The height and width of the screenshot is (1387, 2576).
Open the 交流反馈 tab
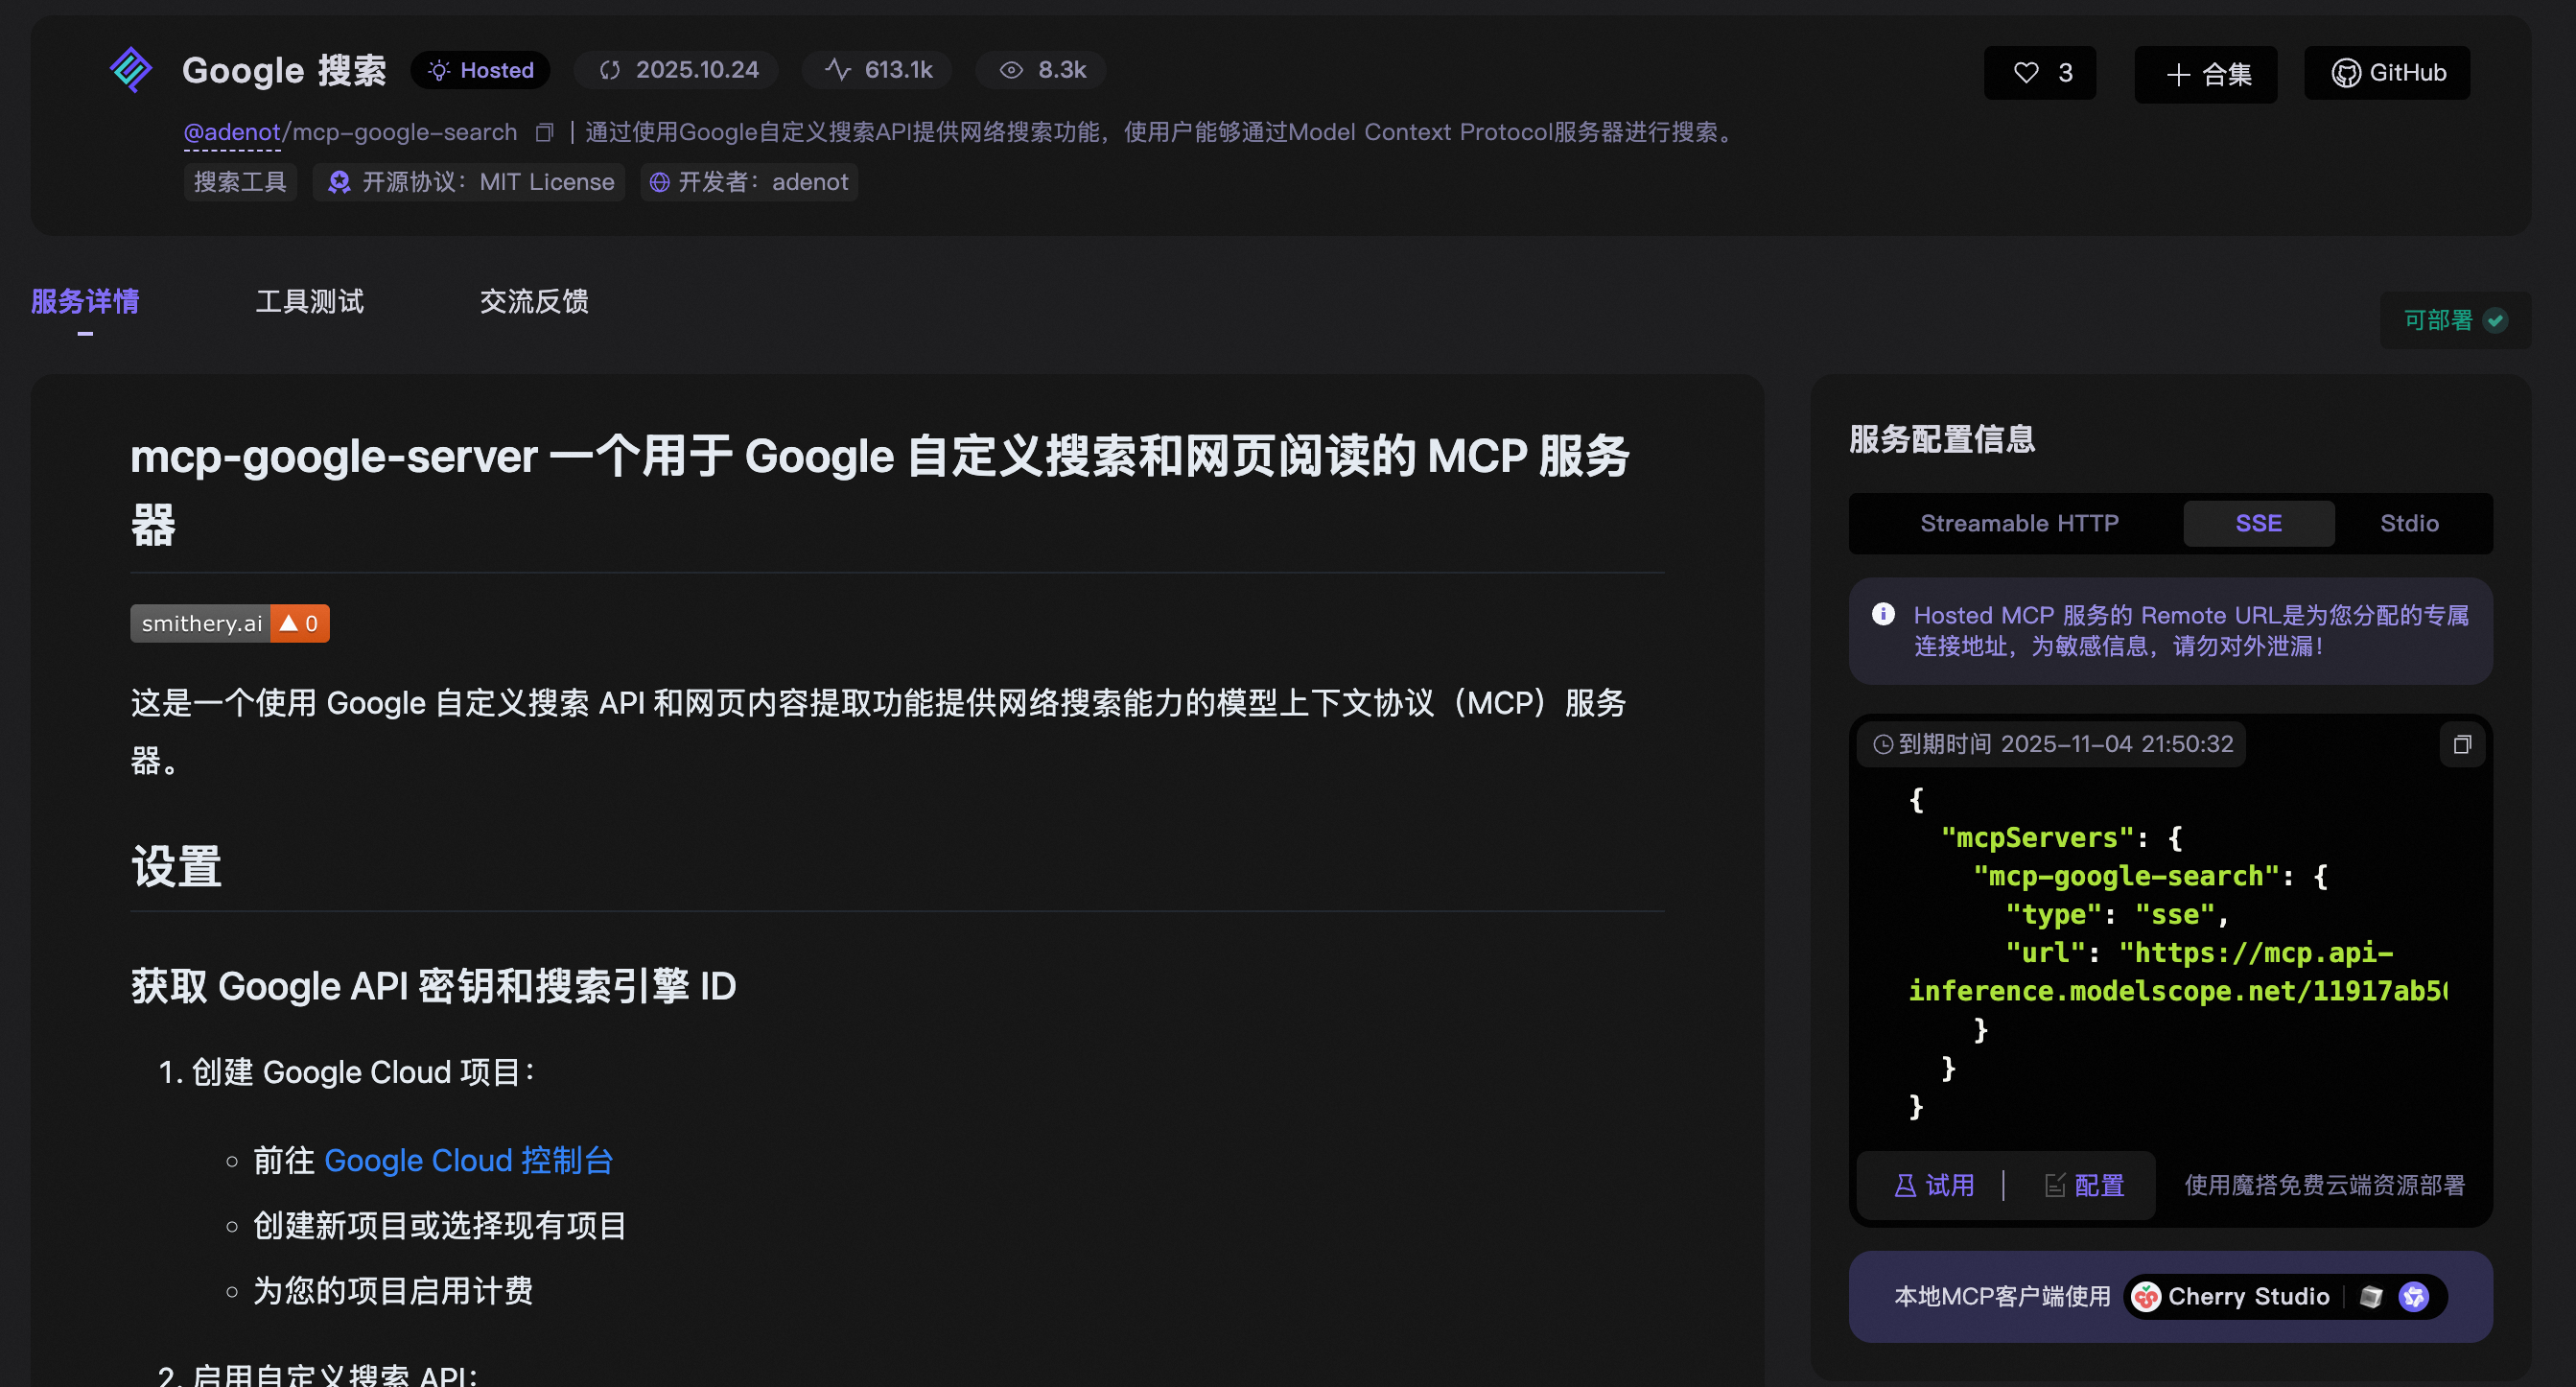click(534, 301)
